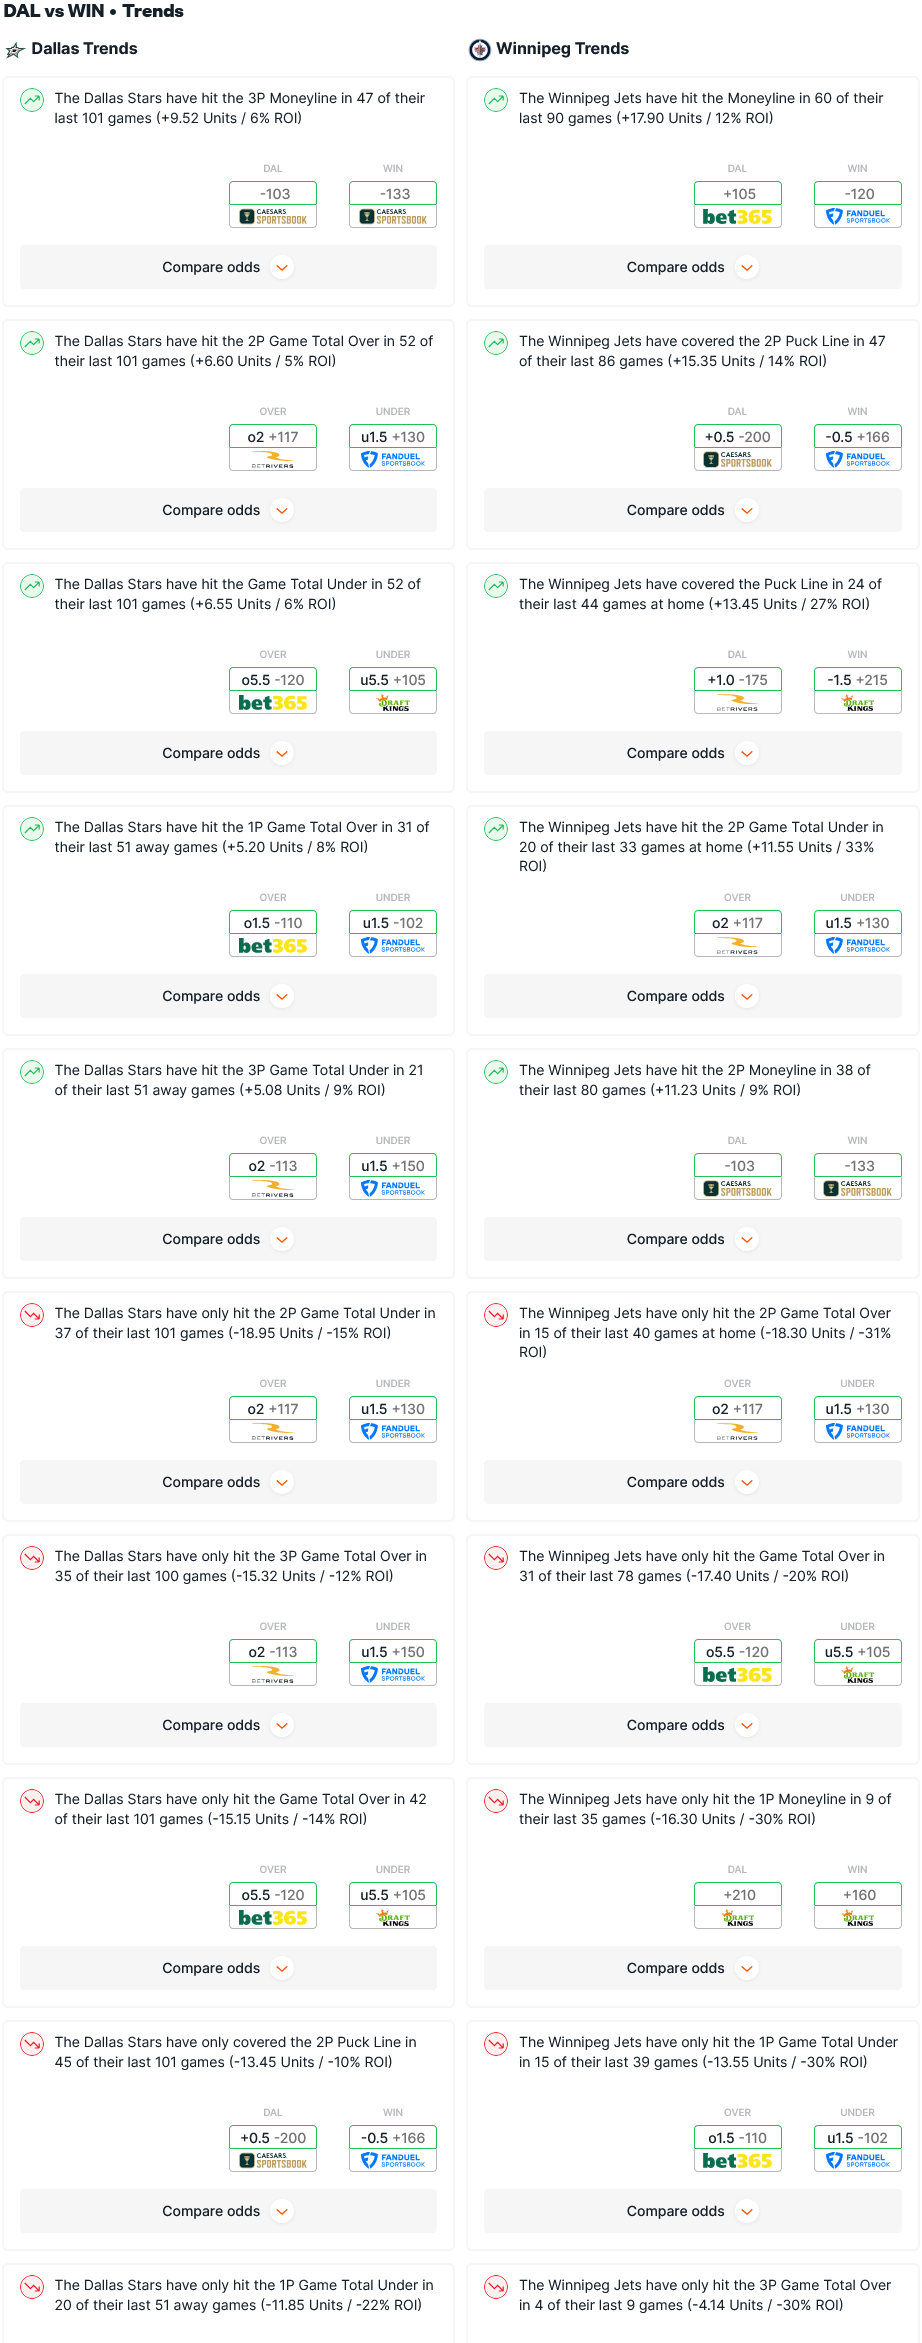Select FanDuel -120 WIN moneyline odds

coord(858,205)
